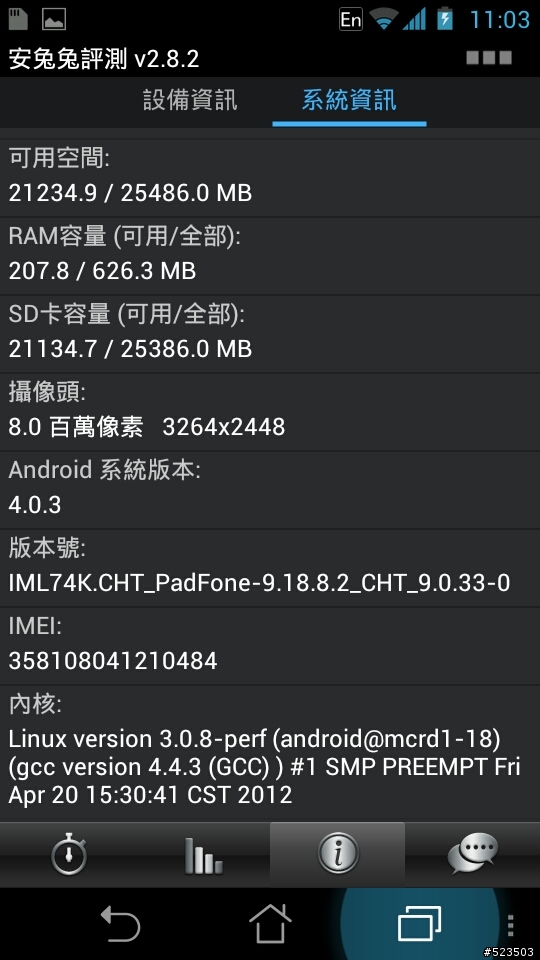The width and height of the screenshot is (540, 960).
Task: Tap the battery charging status icon
Action: [444, 19]
